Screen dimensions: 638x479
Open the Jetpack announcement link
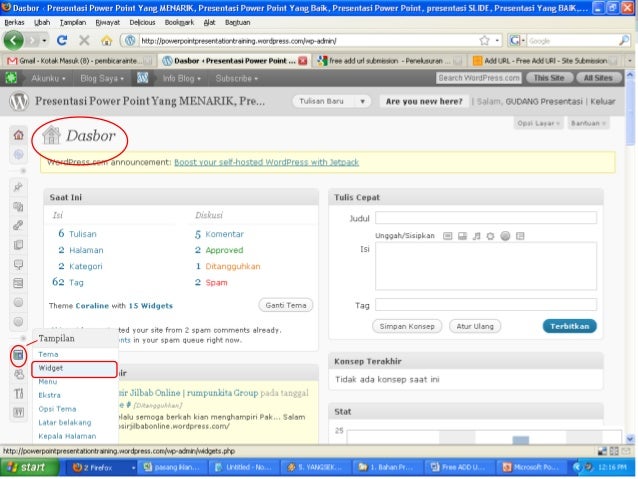pyautogui.click(x=267, y=162)
